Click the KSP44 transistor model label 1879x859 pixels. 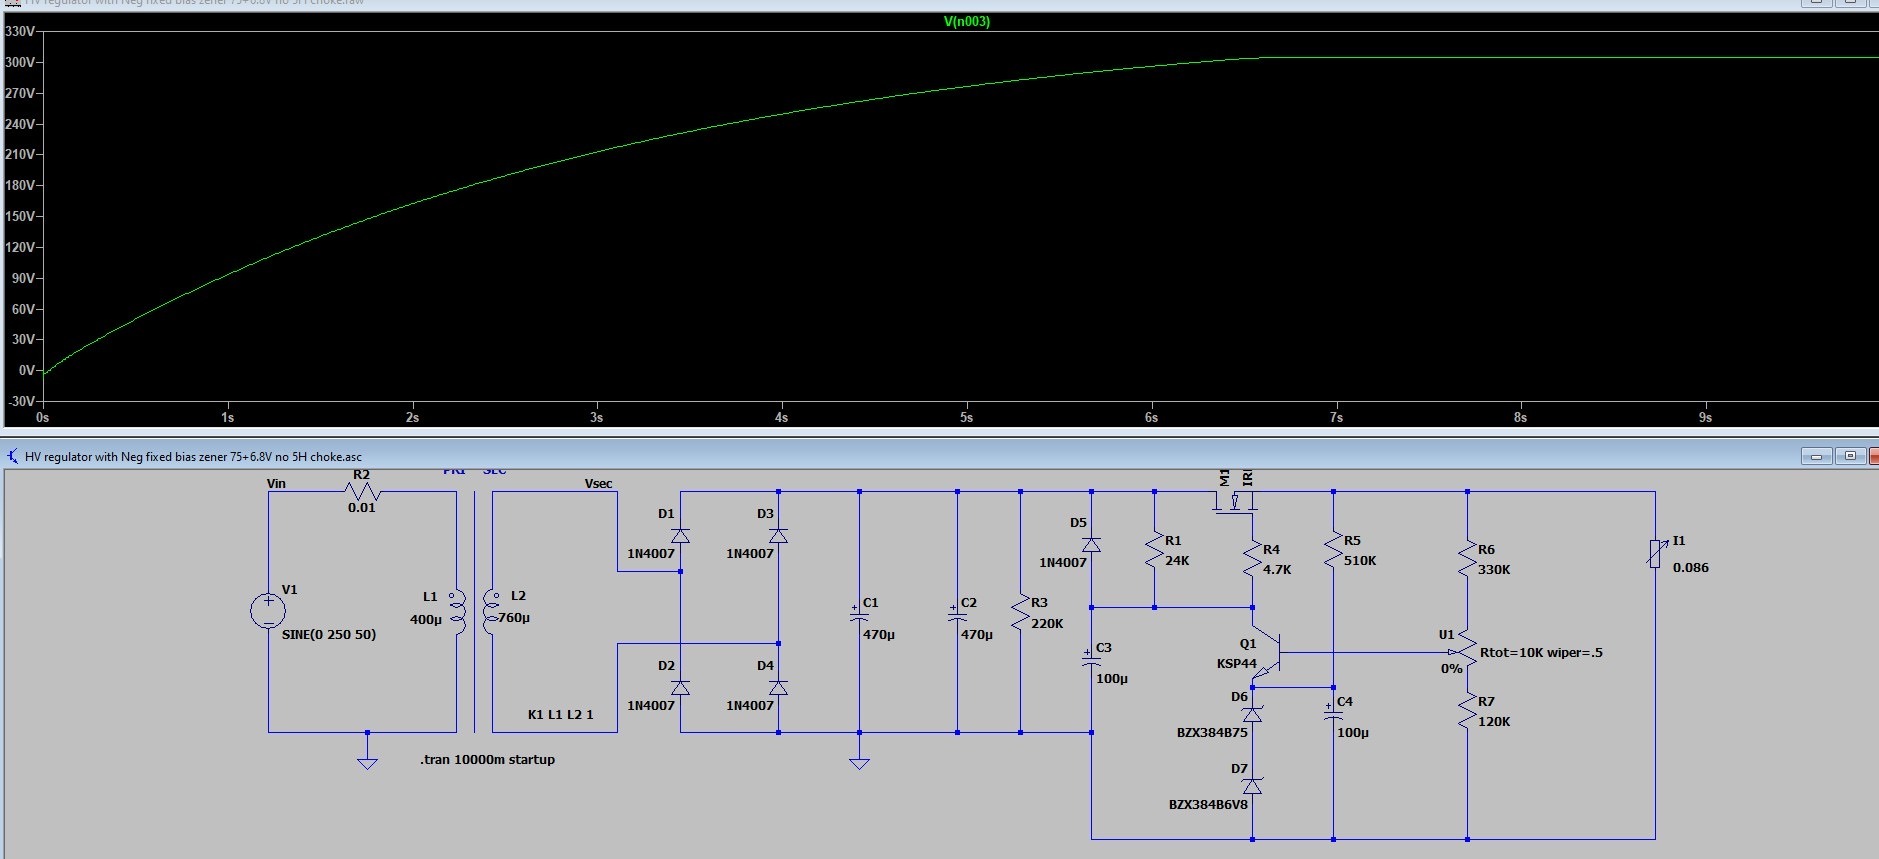pos(1237,664)
